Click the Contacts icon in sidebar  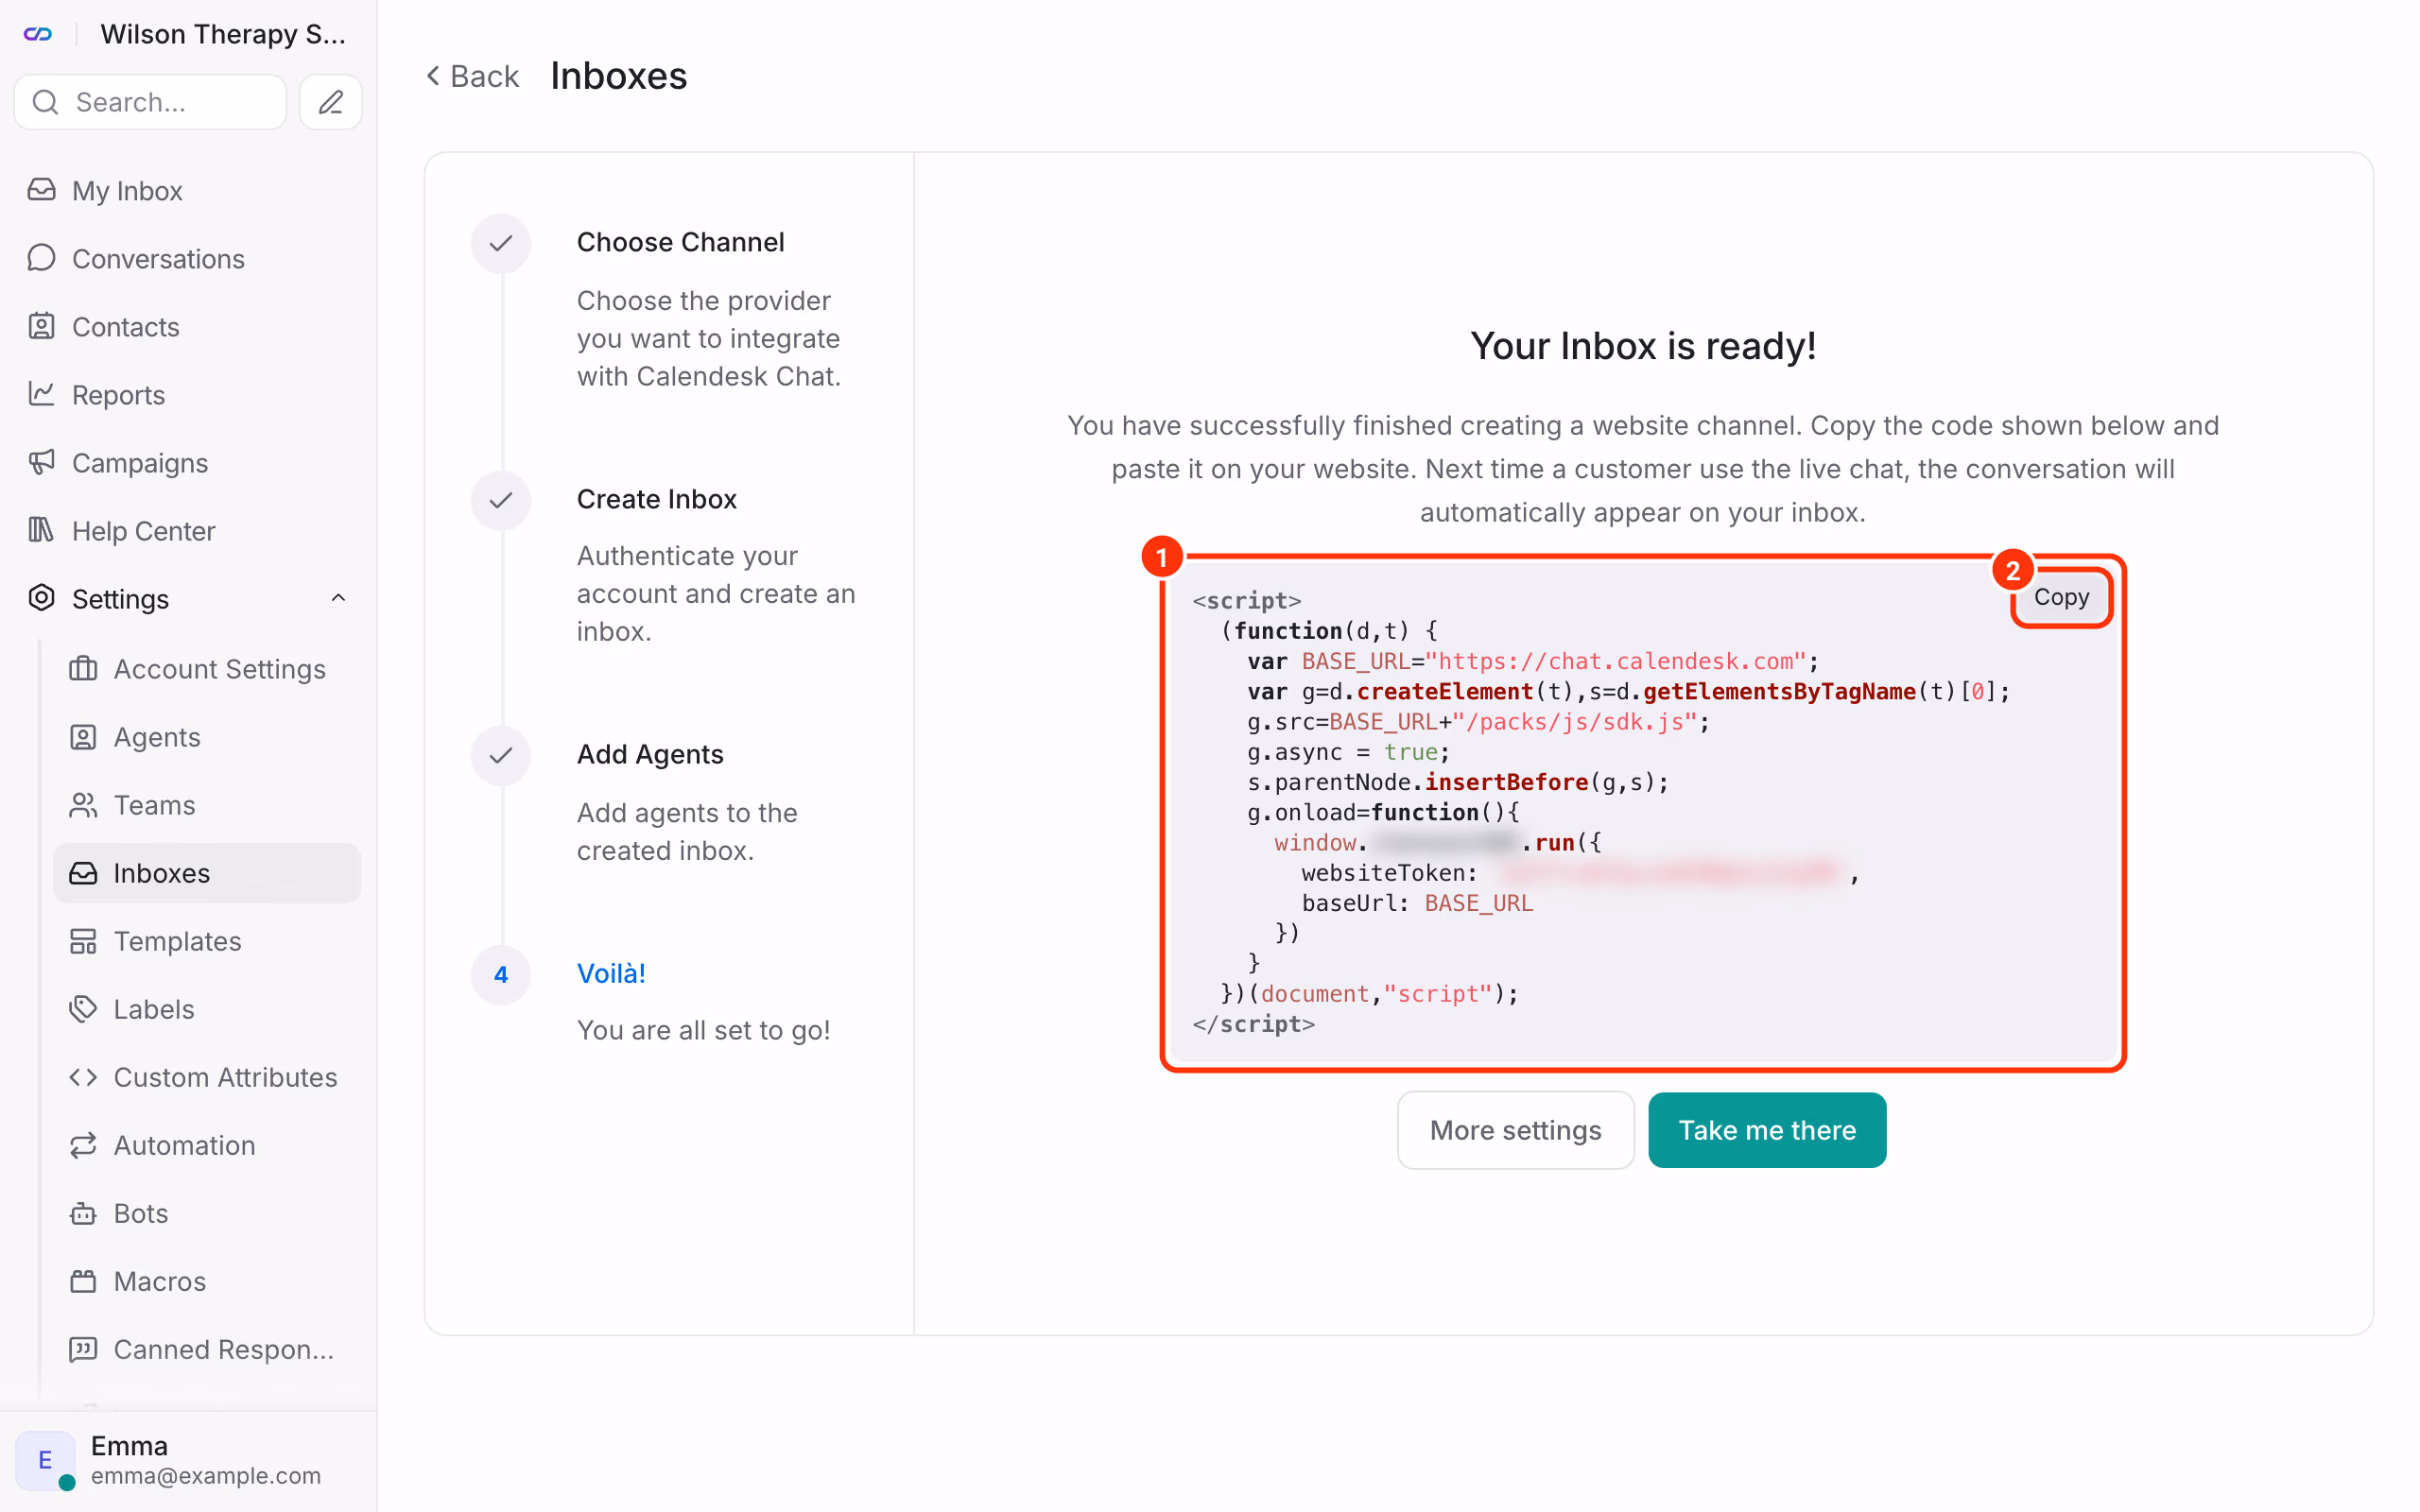pyautogui.click(x=41, y=326)
